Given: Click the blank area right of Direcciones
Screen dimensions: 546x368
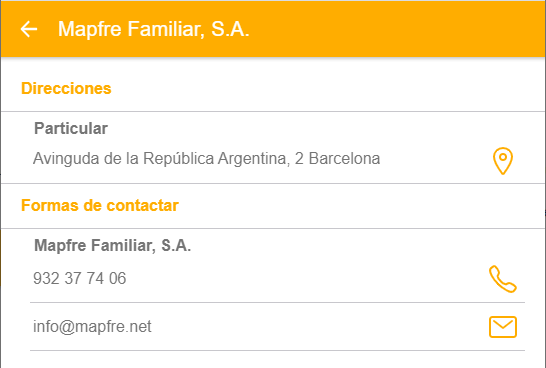Looking at the screenshot, I should [x=327, y=88].
